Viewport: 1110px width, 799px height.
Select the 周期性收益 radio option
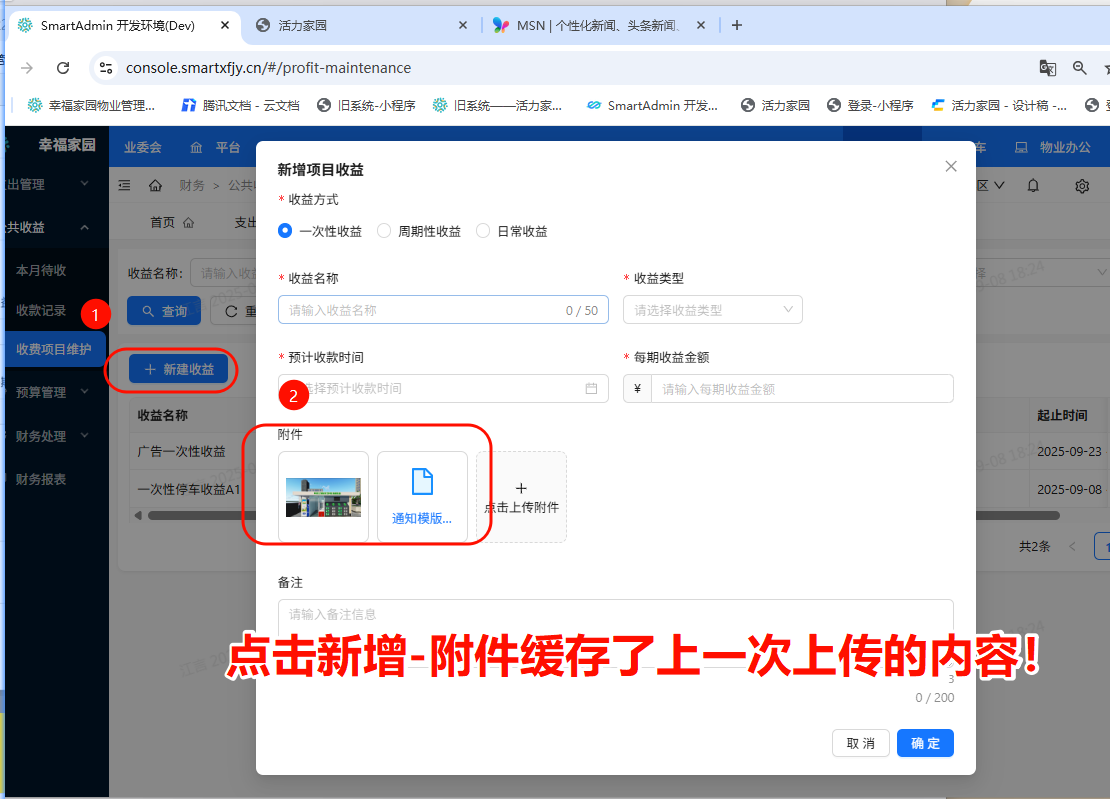coord(384,231)
